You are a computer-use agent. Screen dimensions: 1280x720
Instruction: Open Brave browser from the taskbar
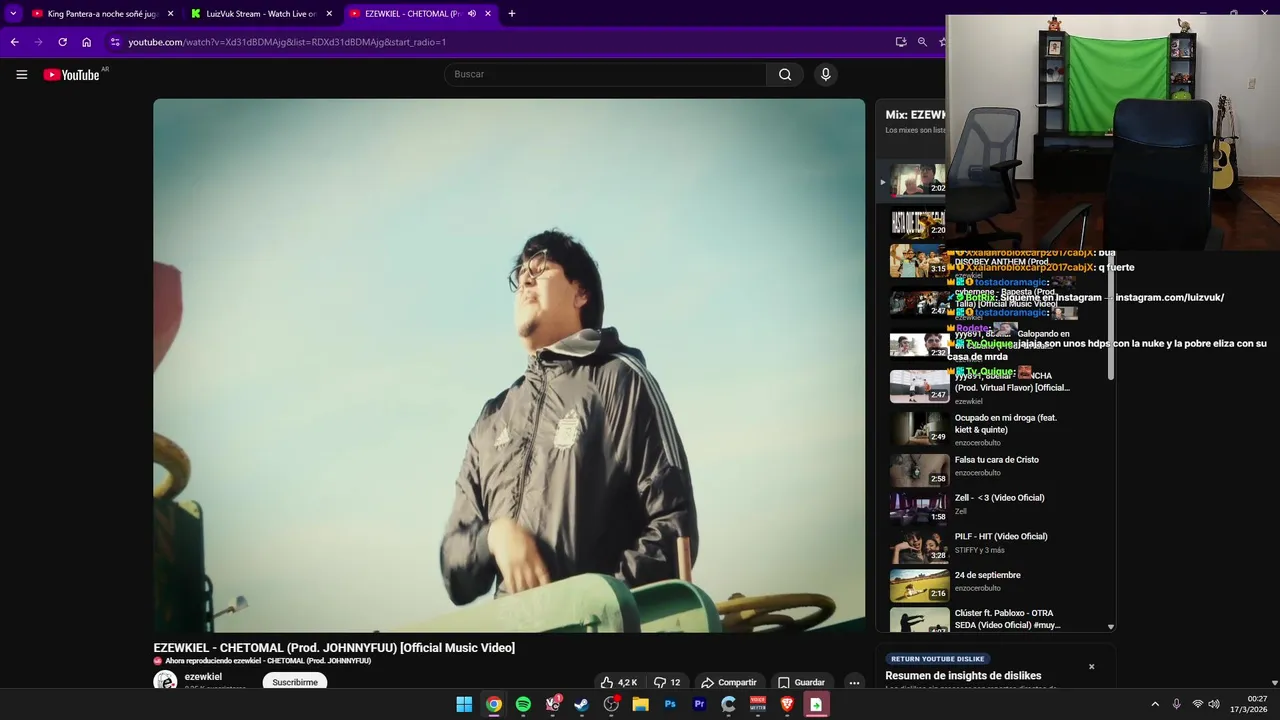click(787, 704)
